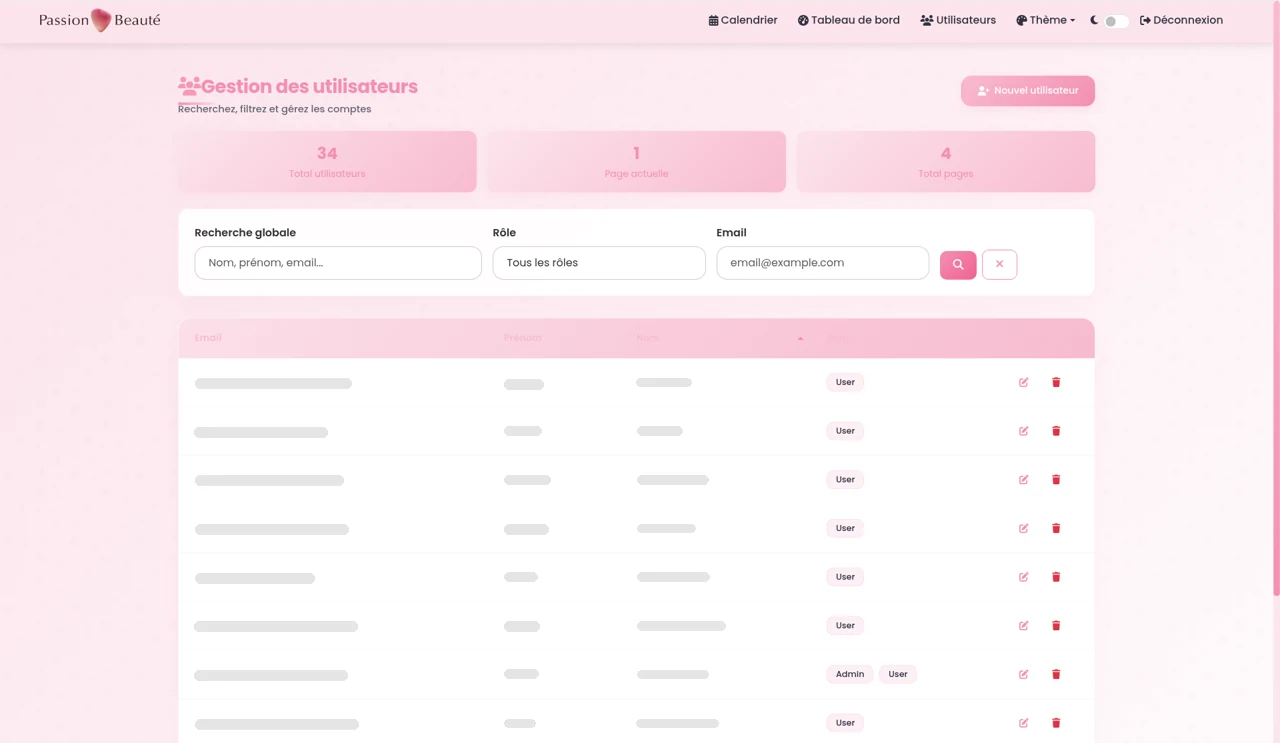Click the Déconnexion link
1280x743 pixels.
(1182, 20)
